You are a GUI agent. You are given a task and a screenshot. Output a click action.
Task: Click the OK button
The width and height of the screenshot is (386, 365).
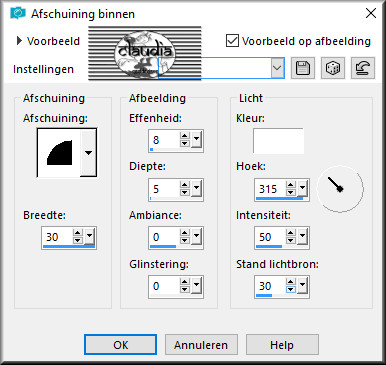pyautogui.click(x=120, y=345)
